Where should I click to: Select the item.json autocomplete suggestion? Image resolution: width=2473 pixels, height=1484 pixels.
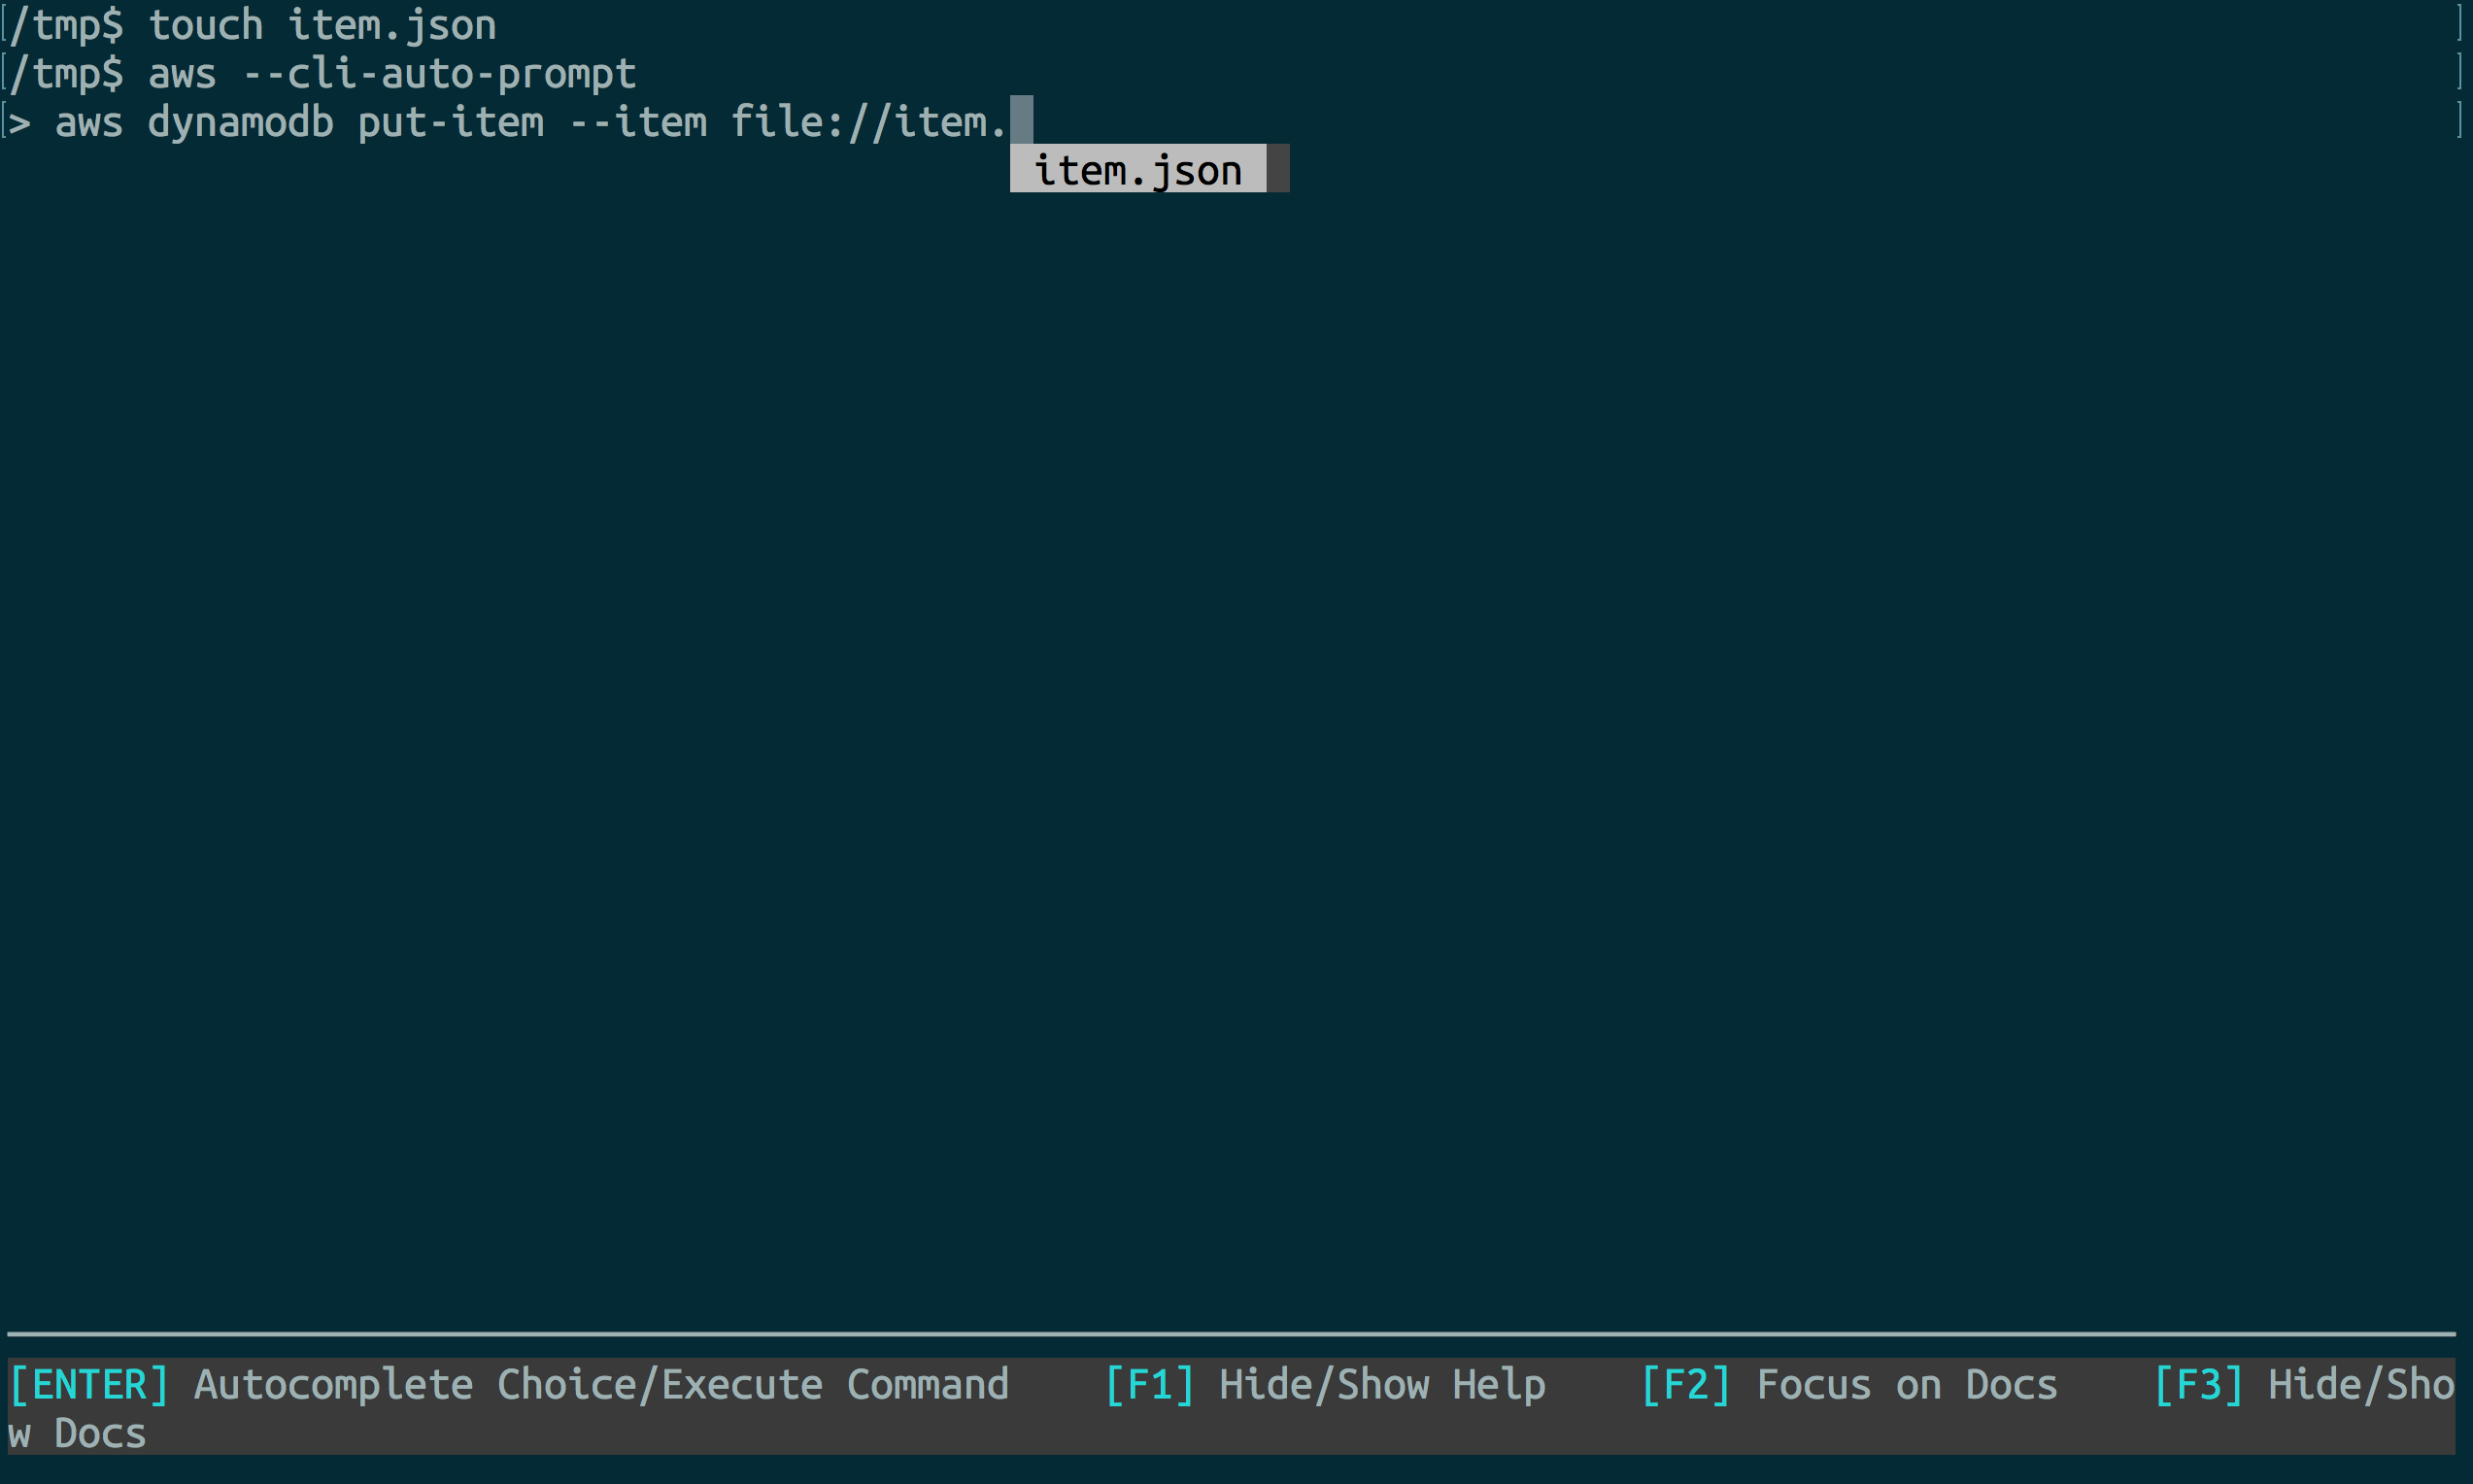1137,169
